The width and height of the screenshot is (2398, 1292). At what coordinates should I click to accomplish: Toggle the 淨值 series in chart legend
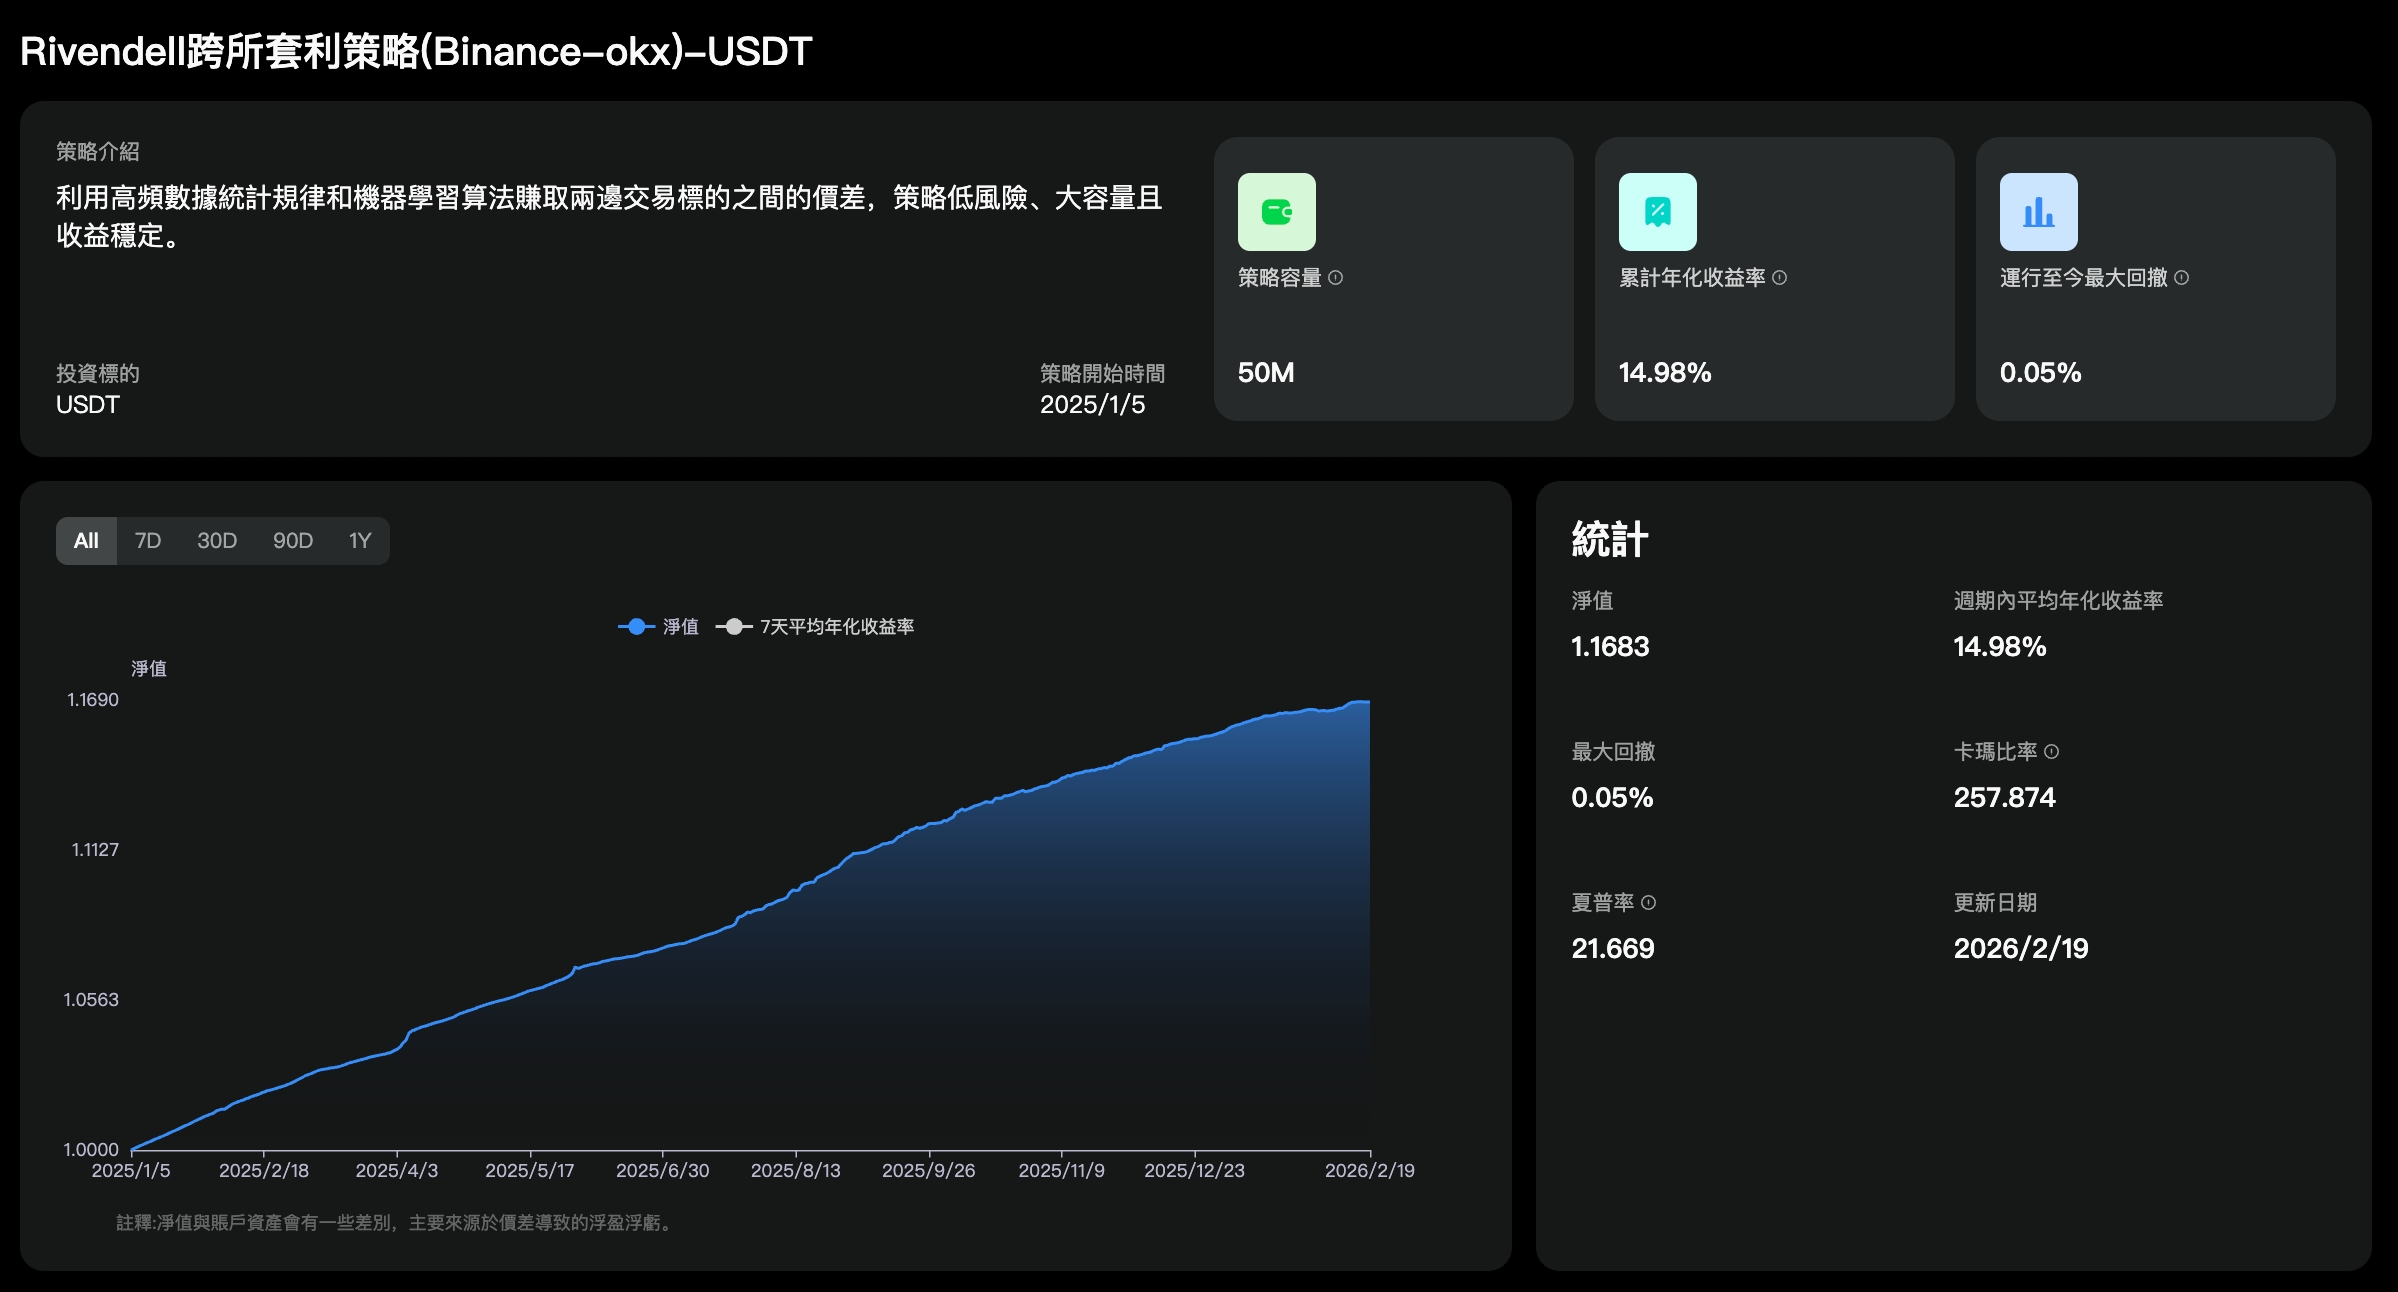[x=659, y=627]
